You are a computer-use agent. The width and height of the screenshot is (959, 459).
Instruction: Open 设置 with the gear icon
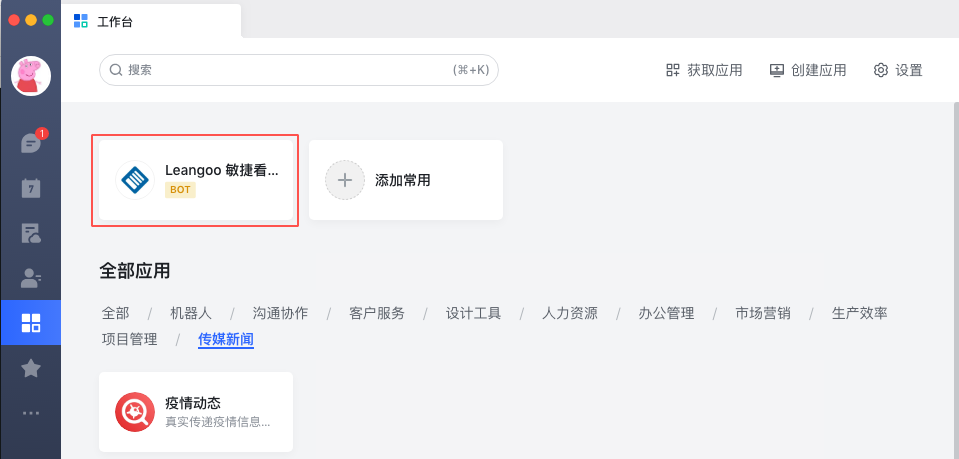tap(898, 70)
